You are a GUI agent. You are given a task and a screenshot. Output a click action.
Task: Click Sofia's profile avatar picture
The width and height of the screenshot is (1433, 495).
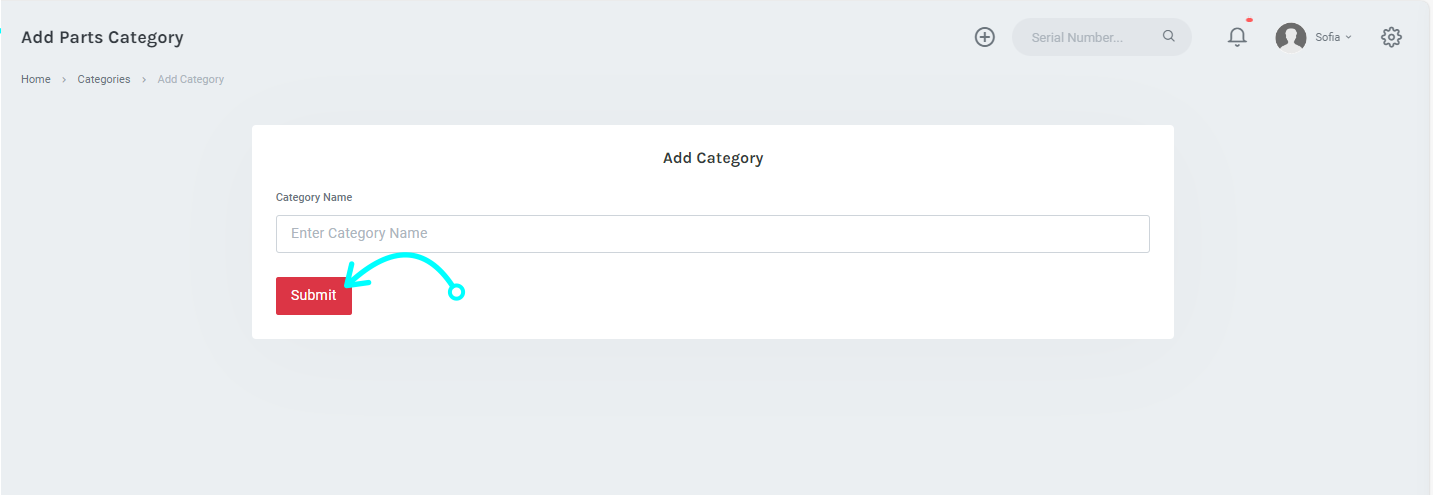click(x=1291, y=38)
